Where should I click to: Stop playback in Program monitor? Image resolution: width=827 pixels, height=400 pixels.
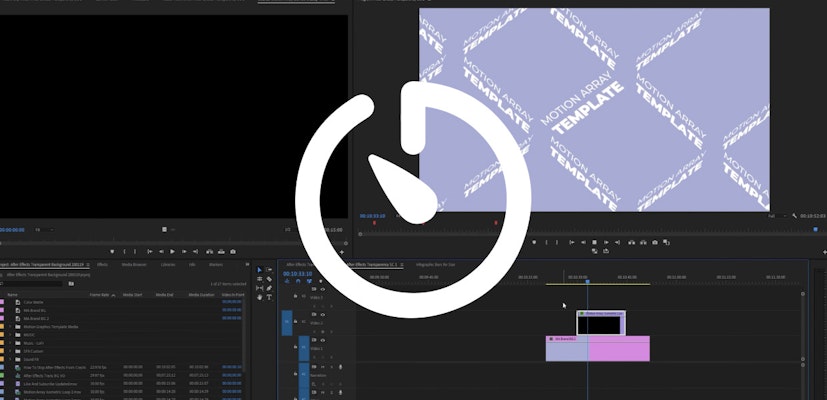pyautogui.click(x=594, y=242)
